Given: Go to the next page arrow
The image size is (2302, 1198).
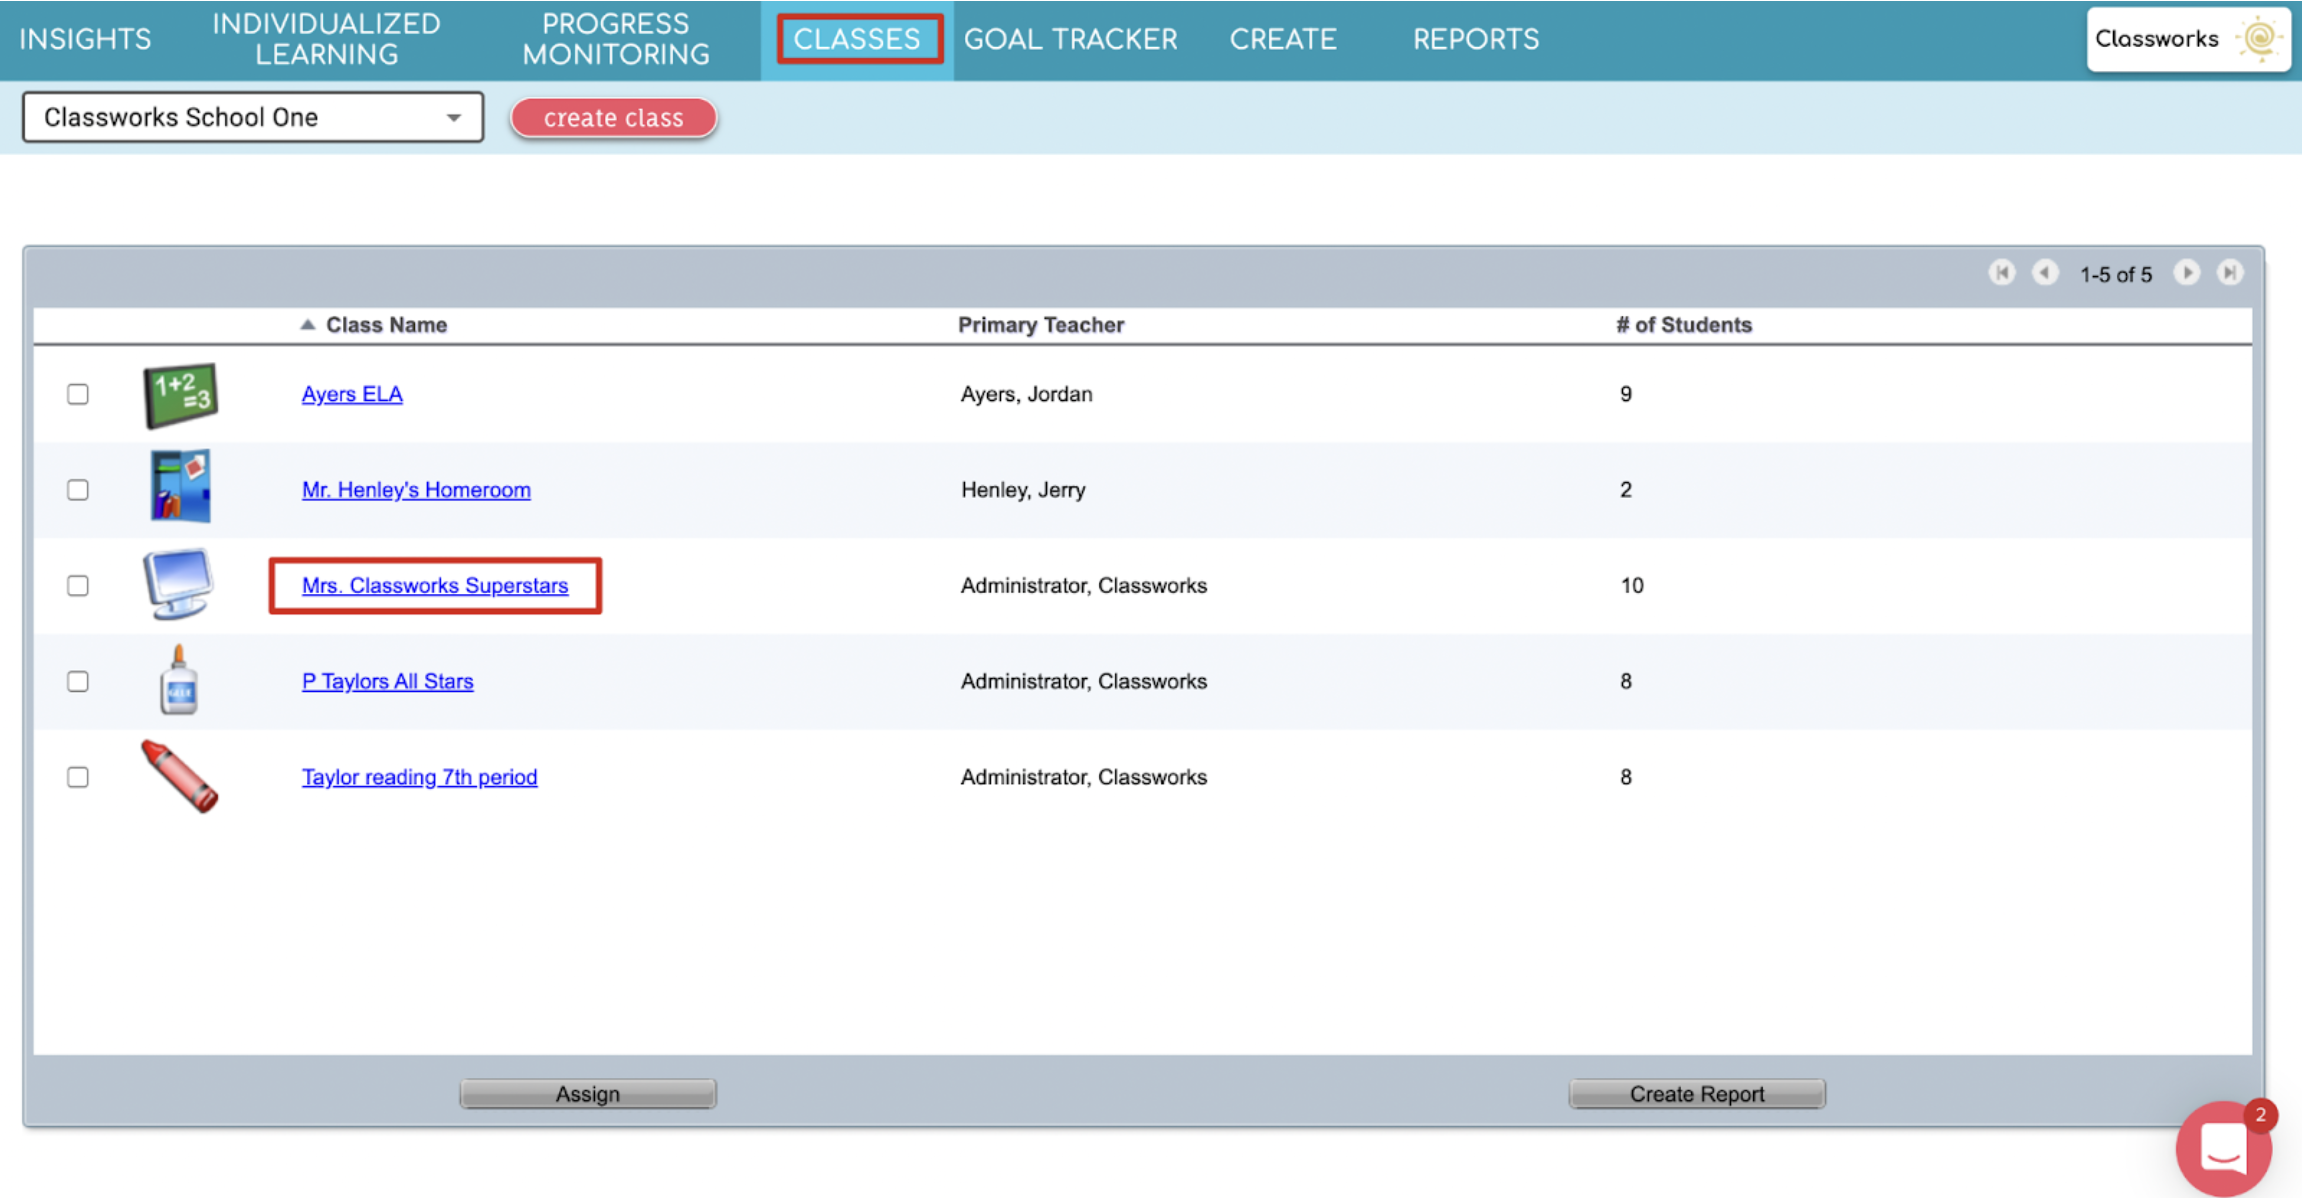Looking at the screenshot, I should click(x=2186, y=273).
